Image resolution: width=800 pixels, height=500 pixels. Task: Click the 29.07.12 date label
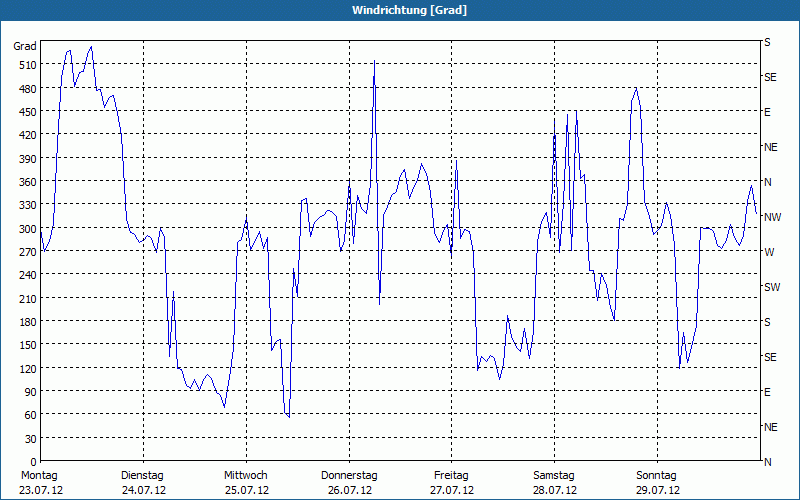(658, 490)
